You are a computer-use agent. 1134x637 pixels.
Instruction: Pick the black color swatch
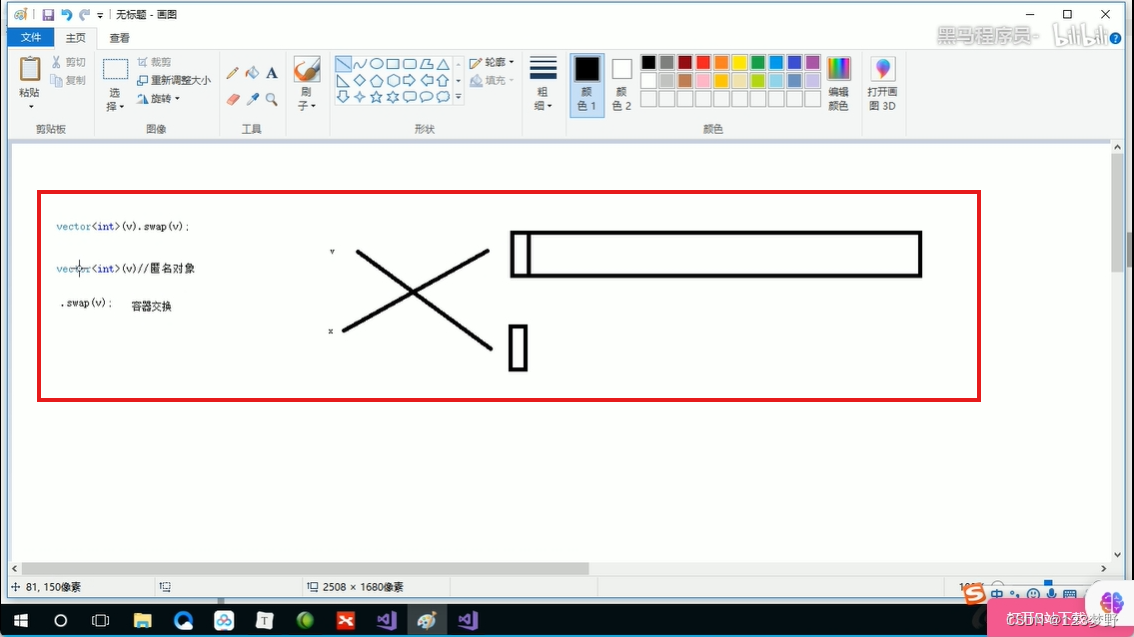click(x=649, y=63)
